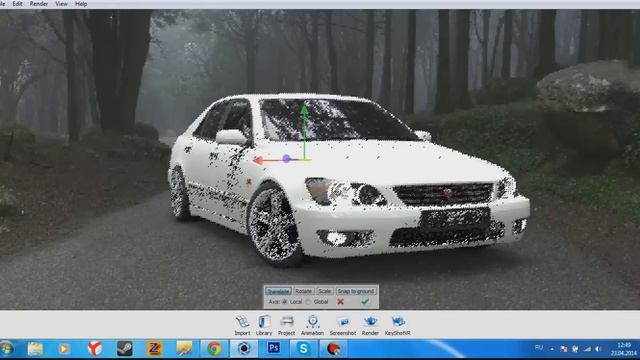The height and width of the screenshot is (360, 640).
Task: Open Steam from taskbar
Action: point(124,349)
